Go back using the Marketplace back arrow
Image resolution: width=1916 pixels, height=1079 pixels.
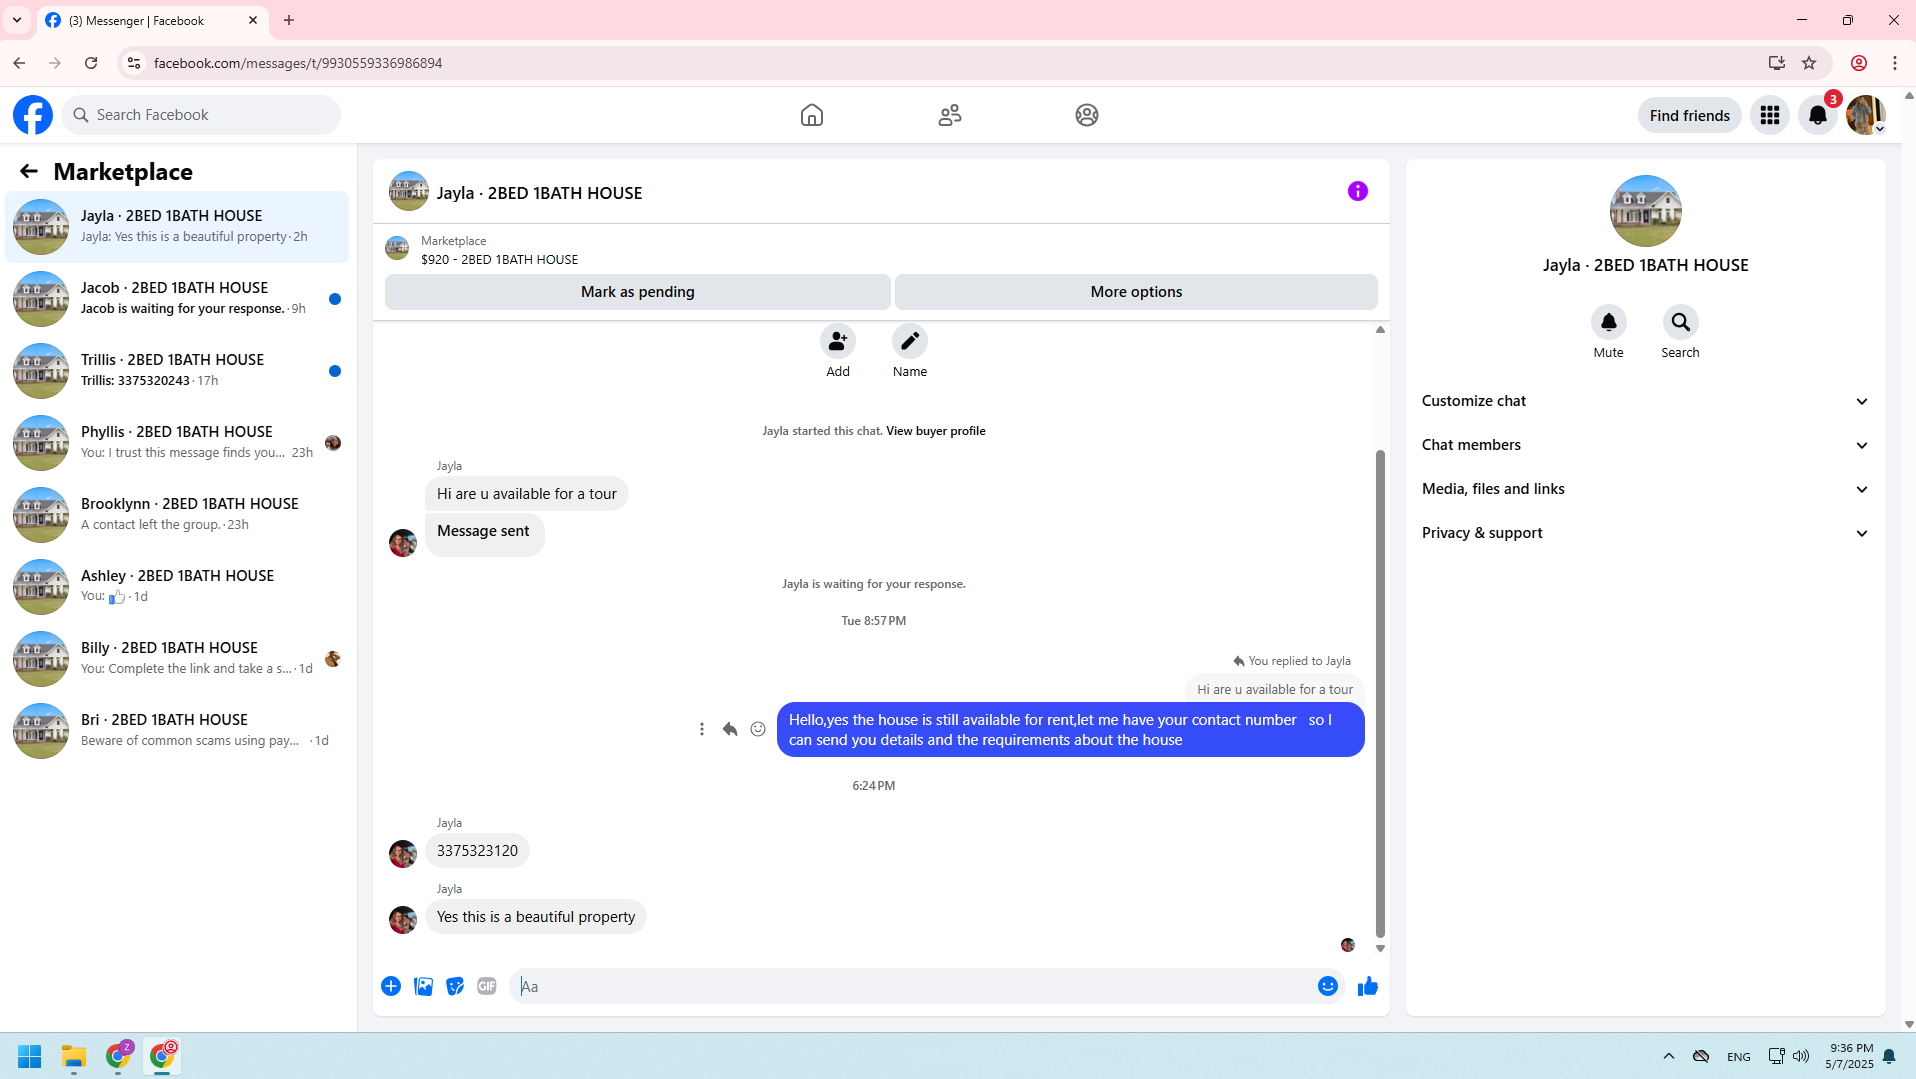[x=29, y=172]
